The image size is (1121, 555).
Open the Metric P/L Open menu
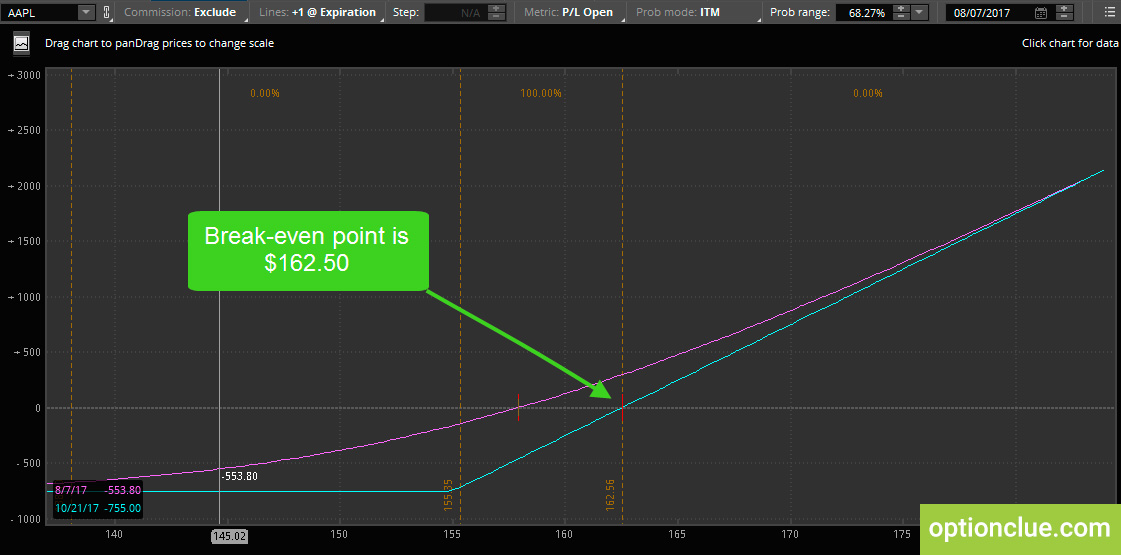[x=571, y=12]
